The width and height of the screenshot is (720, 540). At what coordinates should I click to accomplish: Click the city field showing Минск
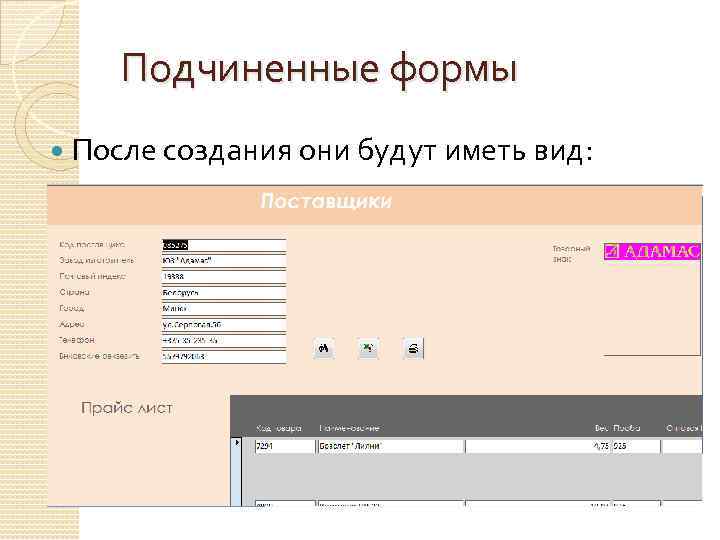224,309
